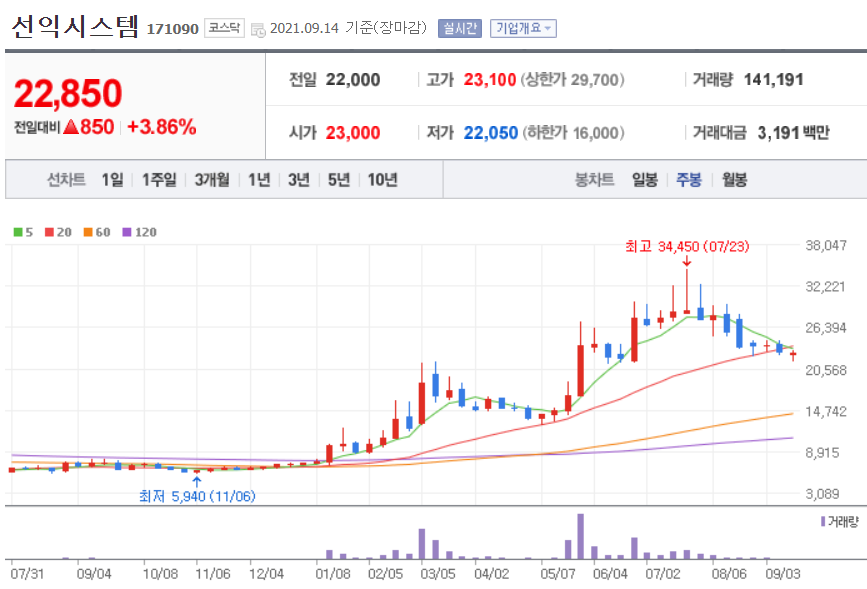Select the orange 60-period moving average legend icon
Screen dimensions: 867x589
point(87,230)
